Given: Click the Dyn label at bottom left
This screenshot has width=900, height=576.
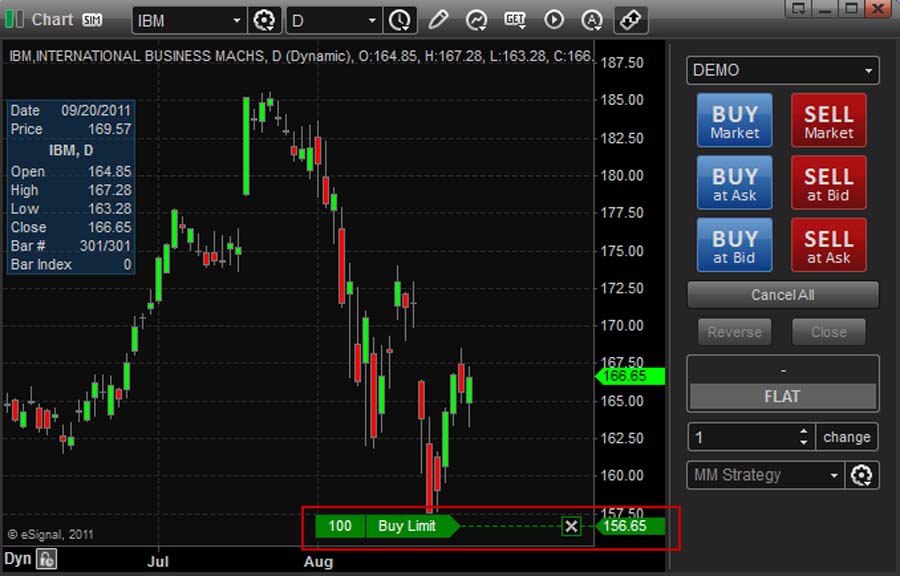Looking at the screenshot, I should (17, 559).
